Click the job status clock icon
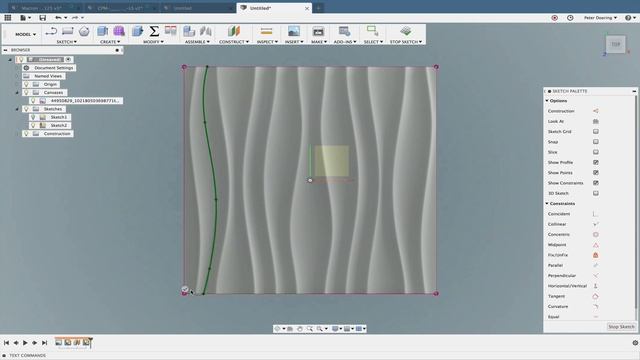Viewport: 640px width, 360px height. (570, 18)
